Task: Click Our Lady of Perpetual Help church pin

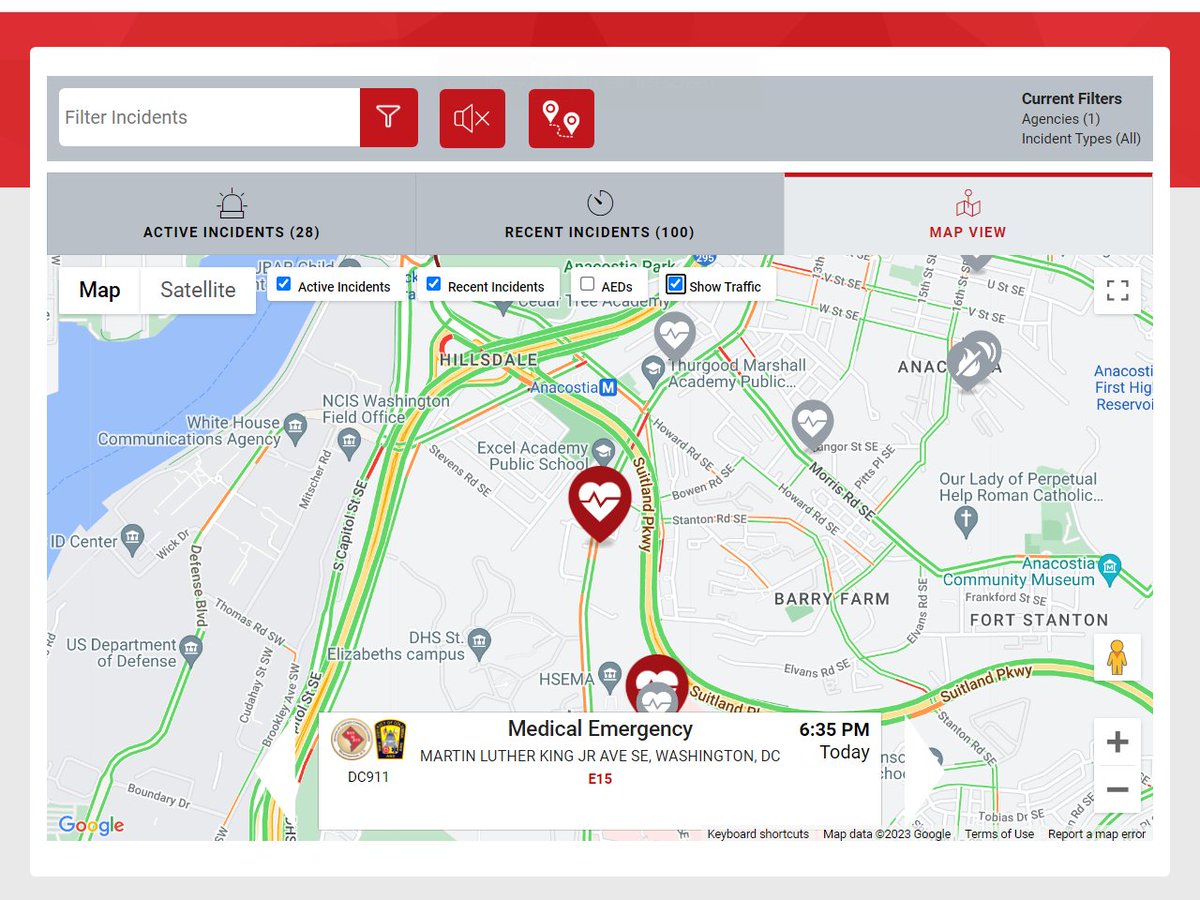Action: tap(965, 520)
